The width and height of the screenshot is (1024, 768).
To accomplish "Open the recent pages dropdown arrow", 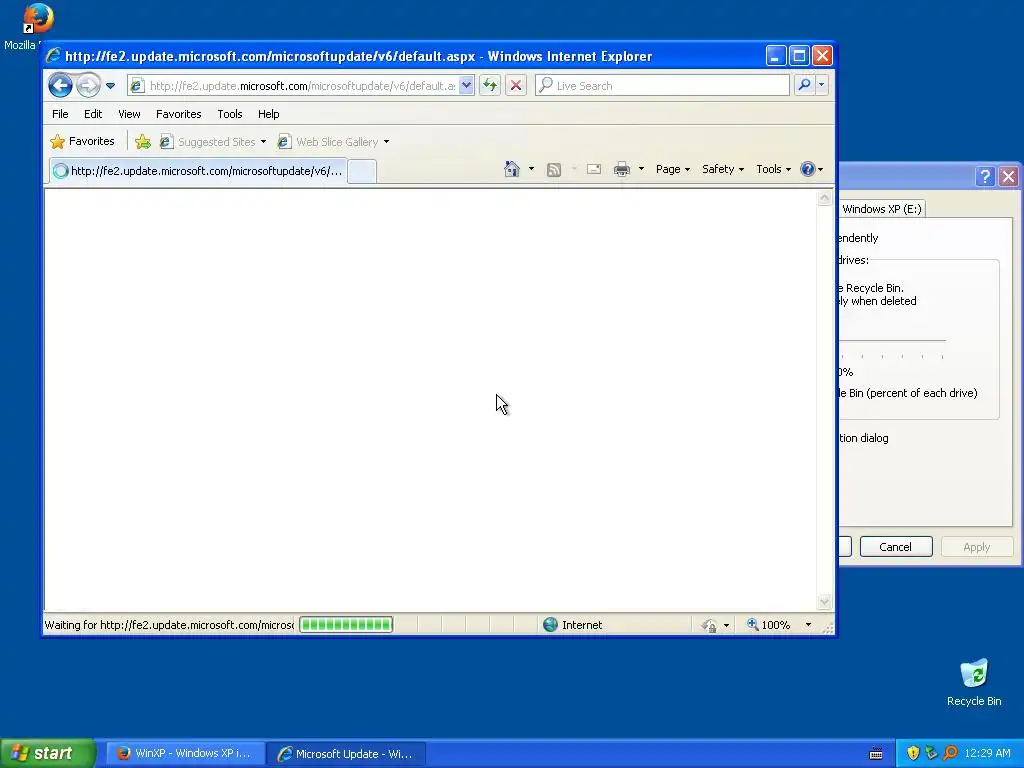I will click(110, 86).
